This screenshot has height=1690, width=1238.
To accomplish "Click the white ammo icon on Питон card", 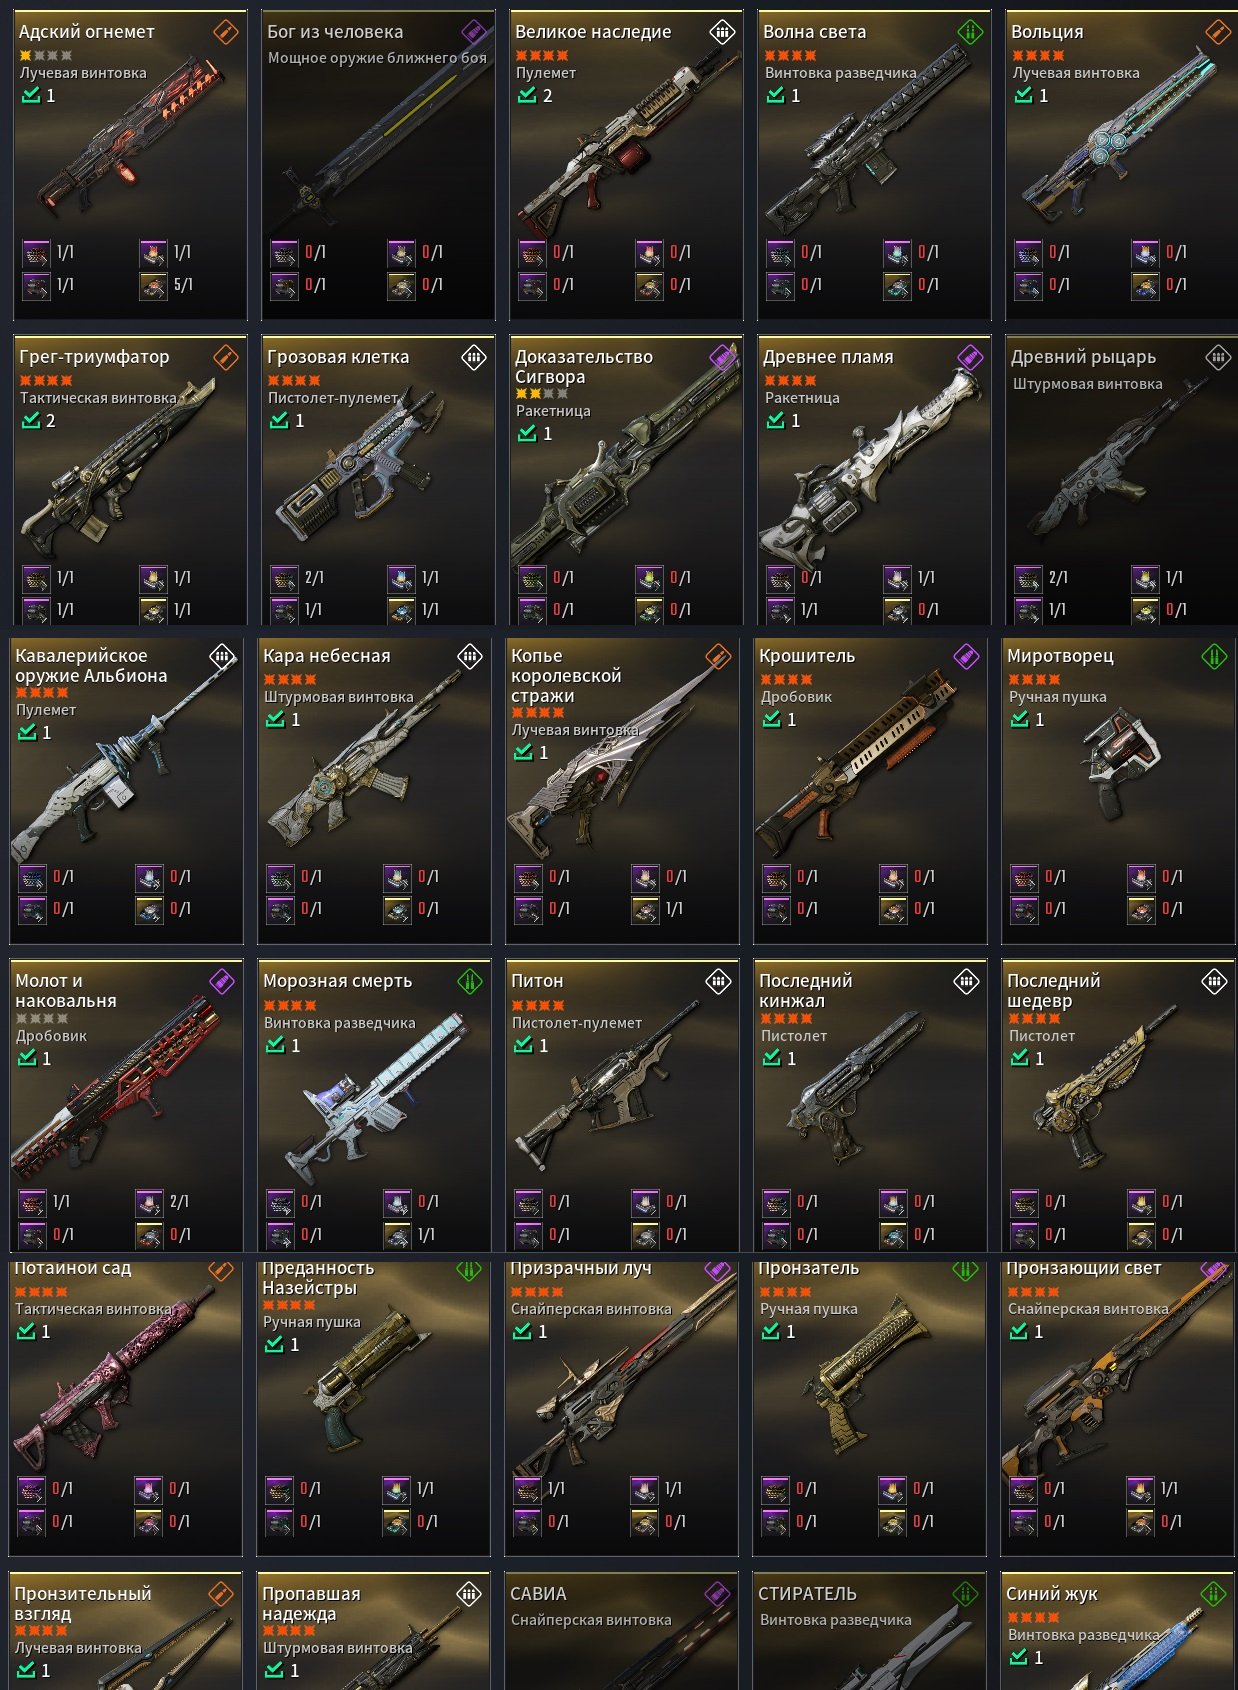I will 718,981.
